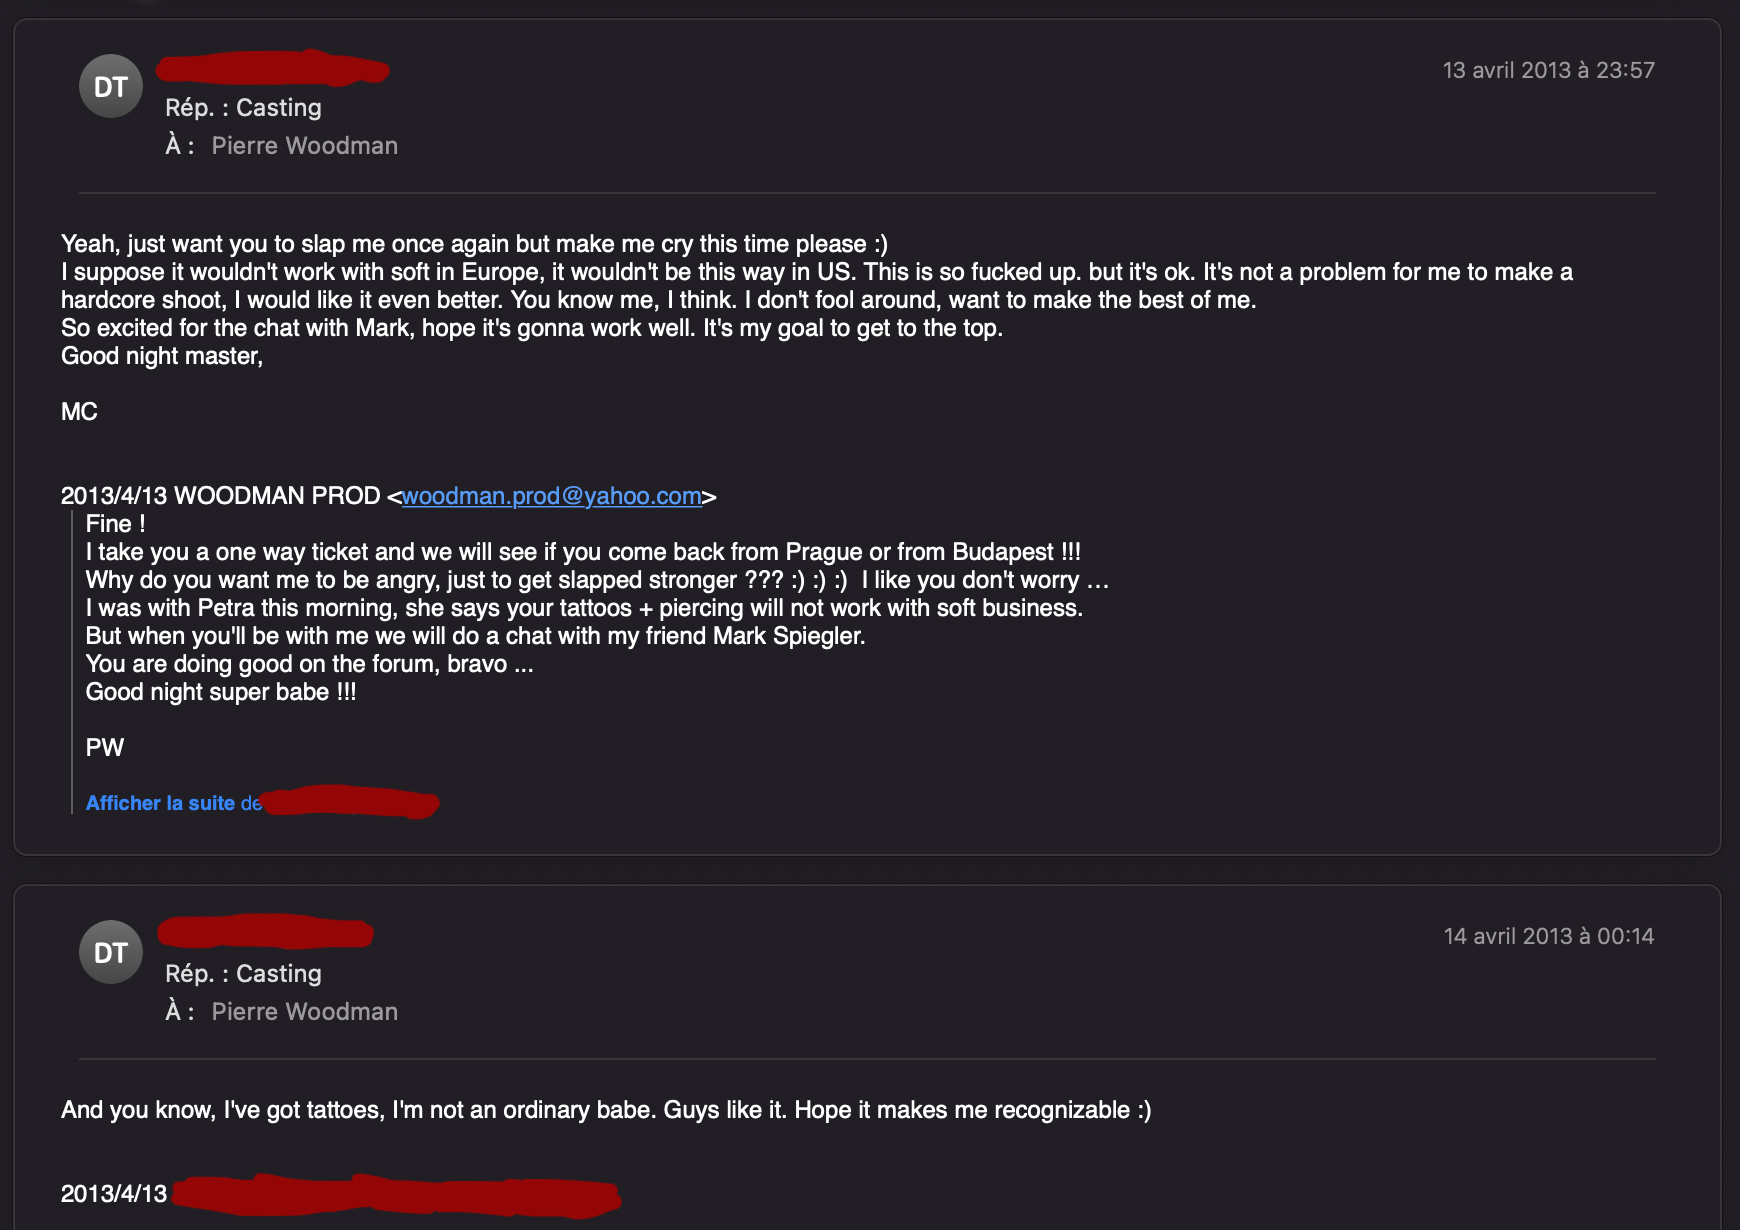Click the "Fine !" line in quoted message

click(115, 524)
